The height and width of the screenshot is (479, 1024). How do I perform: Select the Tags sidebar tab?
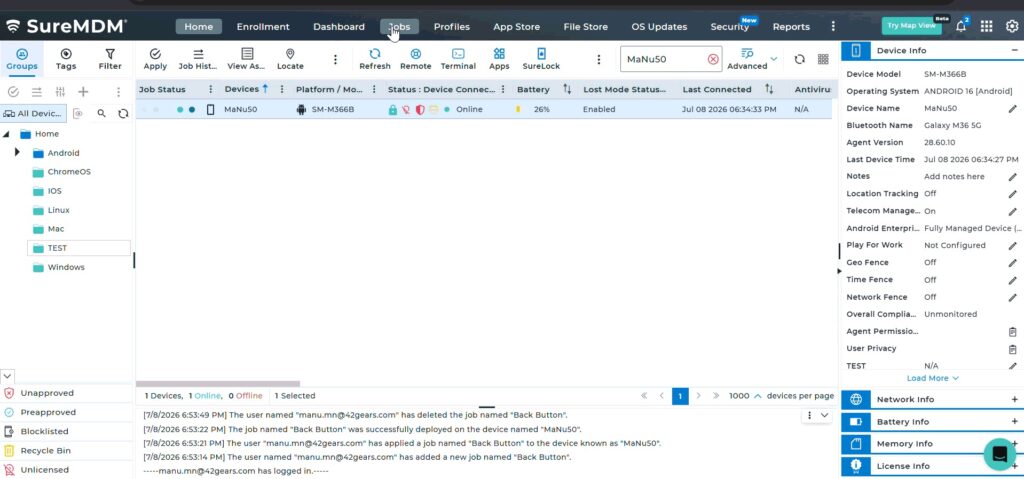[x=66, y=59]
